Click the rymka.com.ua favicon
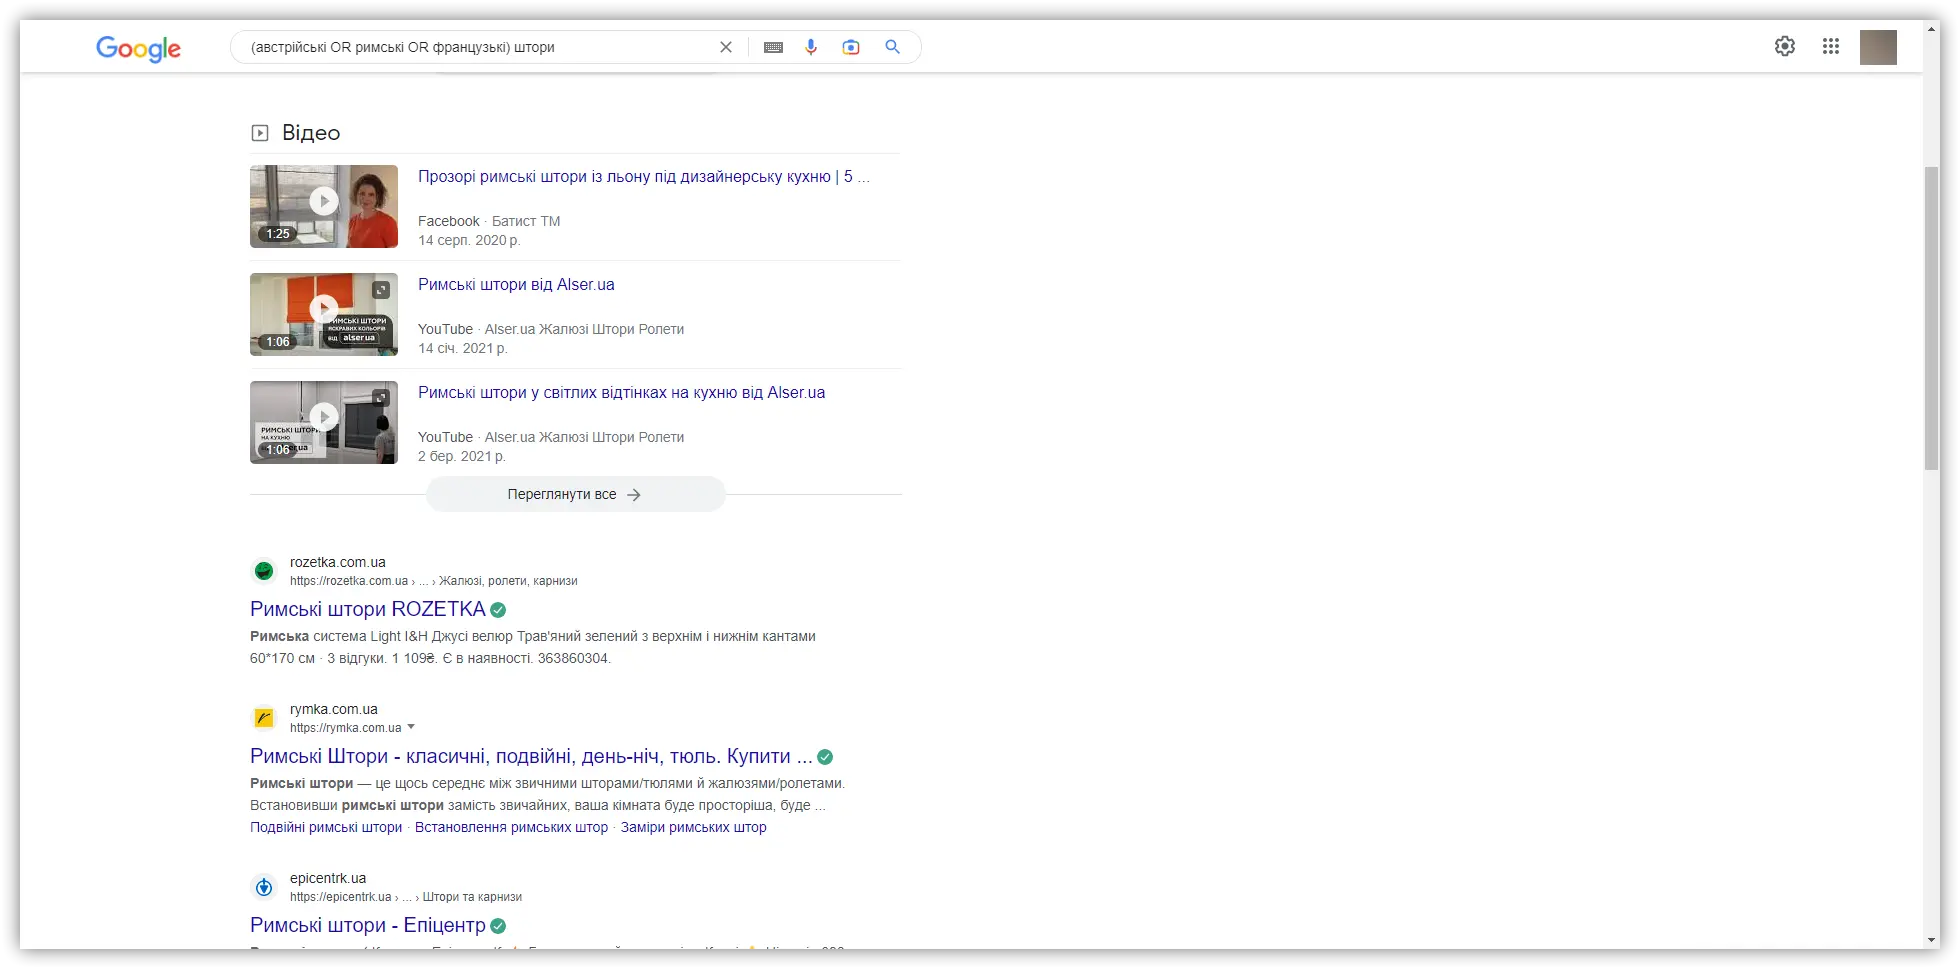 tap(264, 718)
